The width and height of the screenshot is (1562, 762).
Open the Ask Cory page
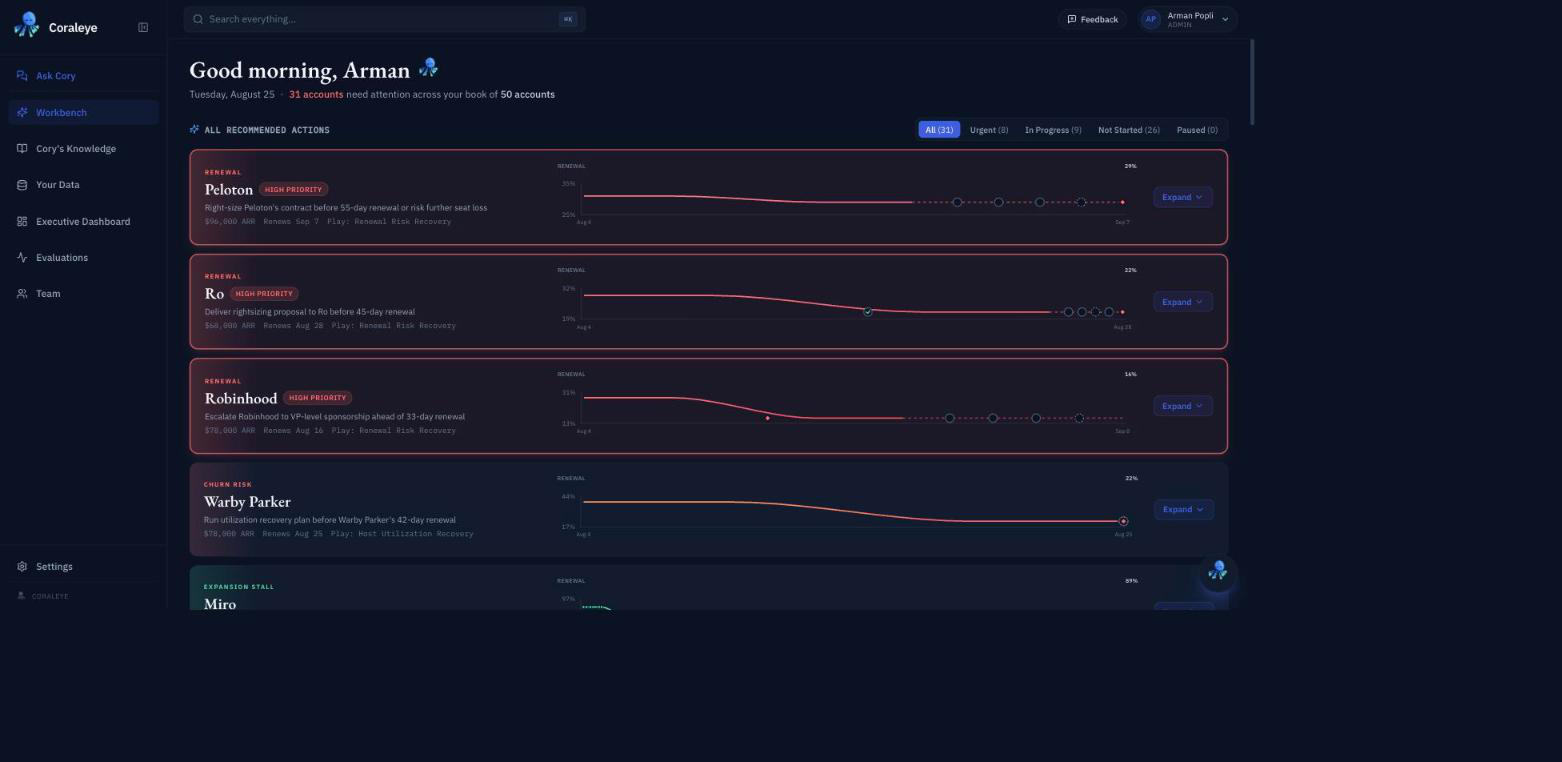point(83,76)
